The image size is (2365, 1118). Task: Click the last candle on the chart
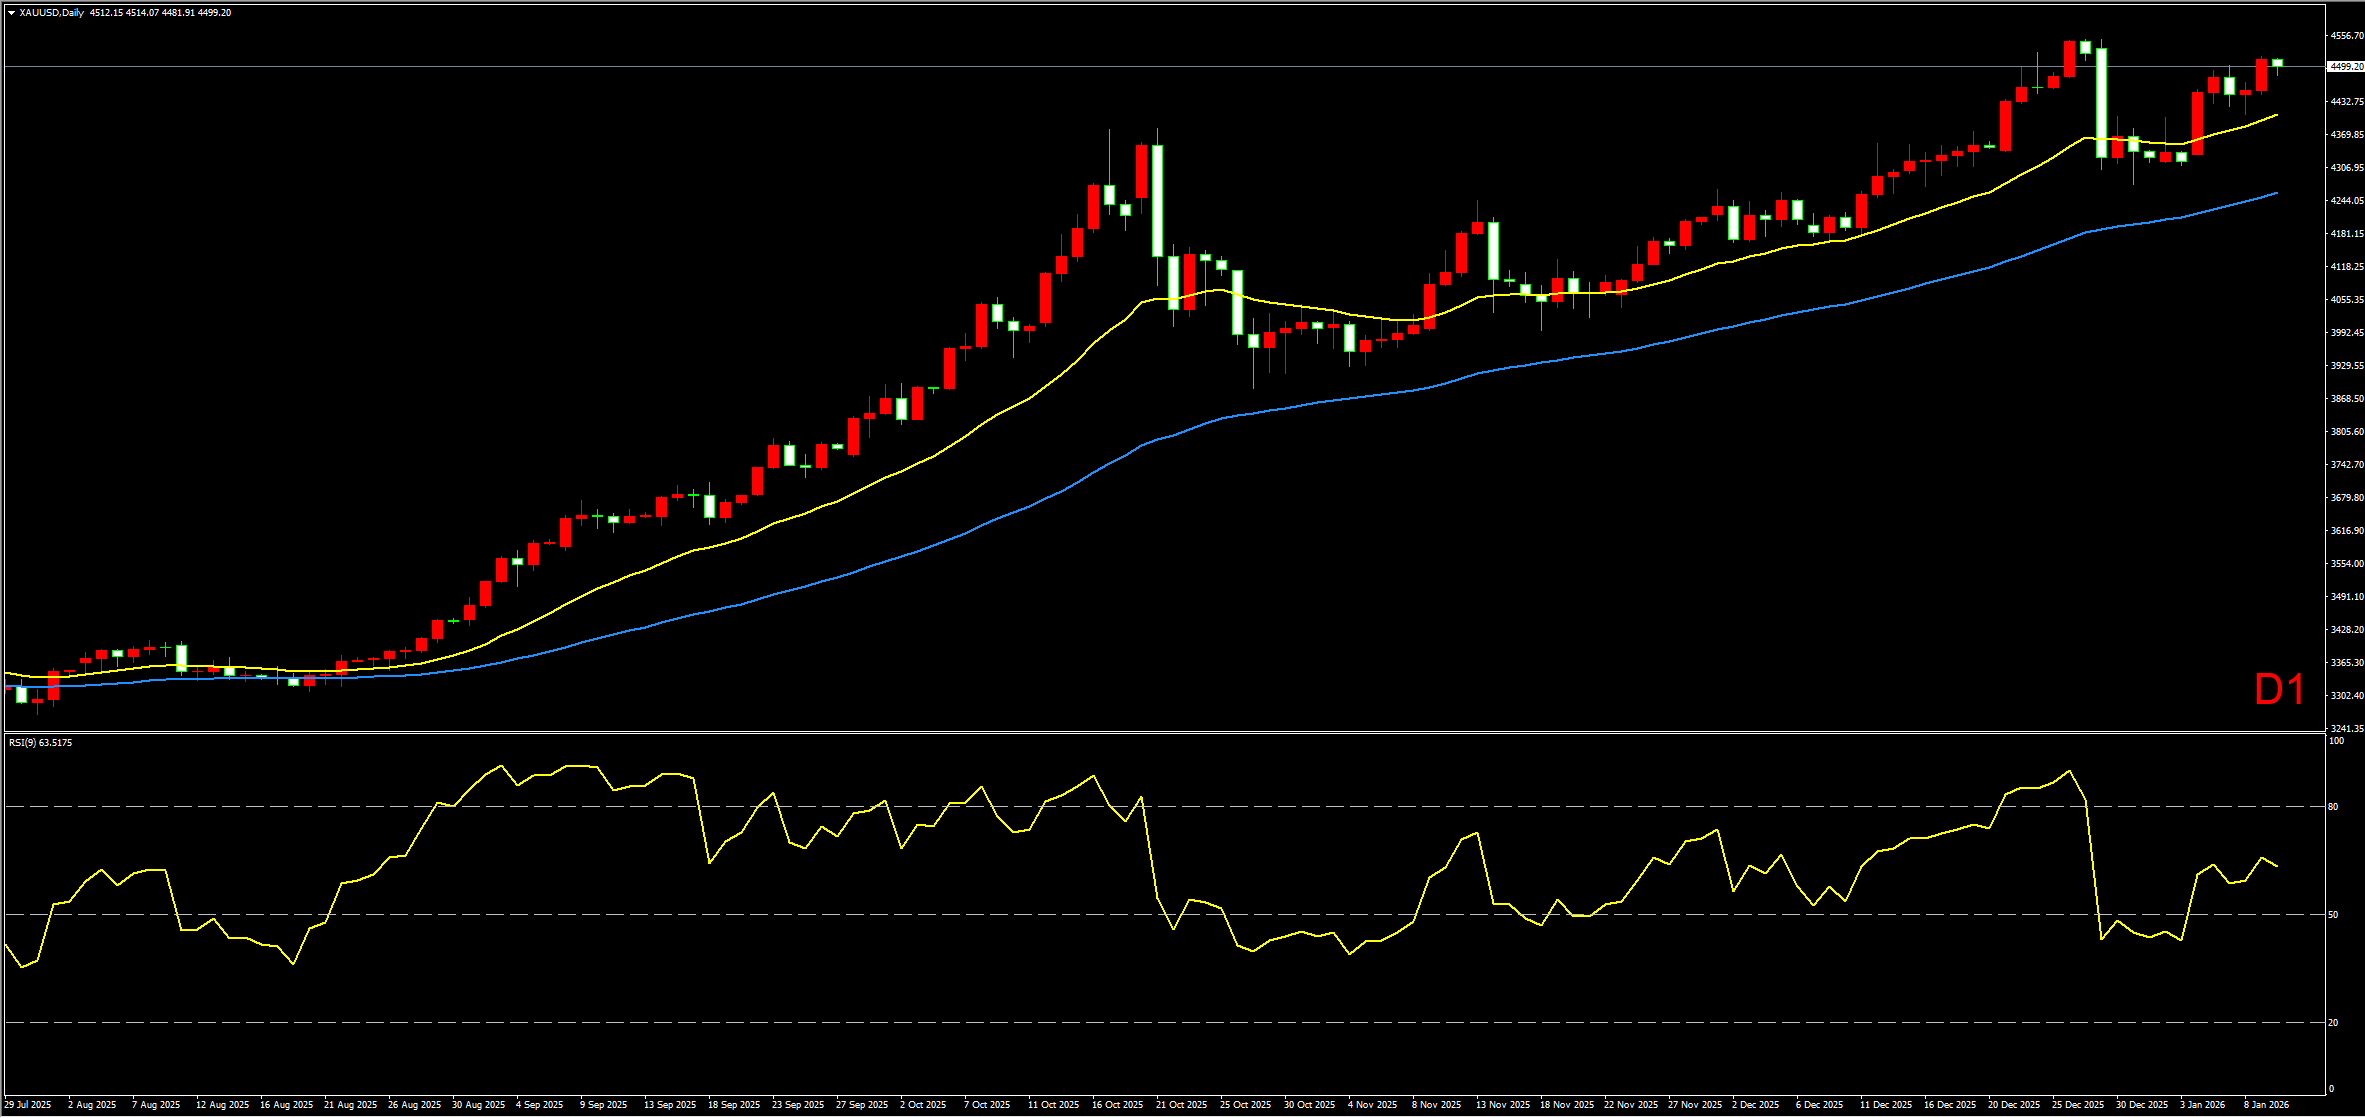click(2277, 63)
